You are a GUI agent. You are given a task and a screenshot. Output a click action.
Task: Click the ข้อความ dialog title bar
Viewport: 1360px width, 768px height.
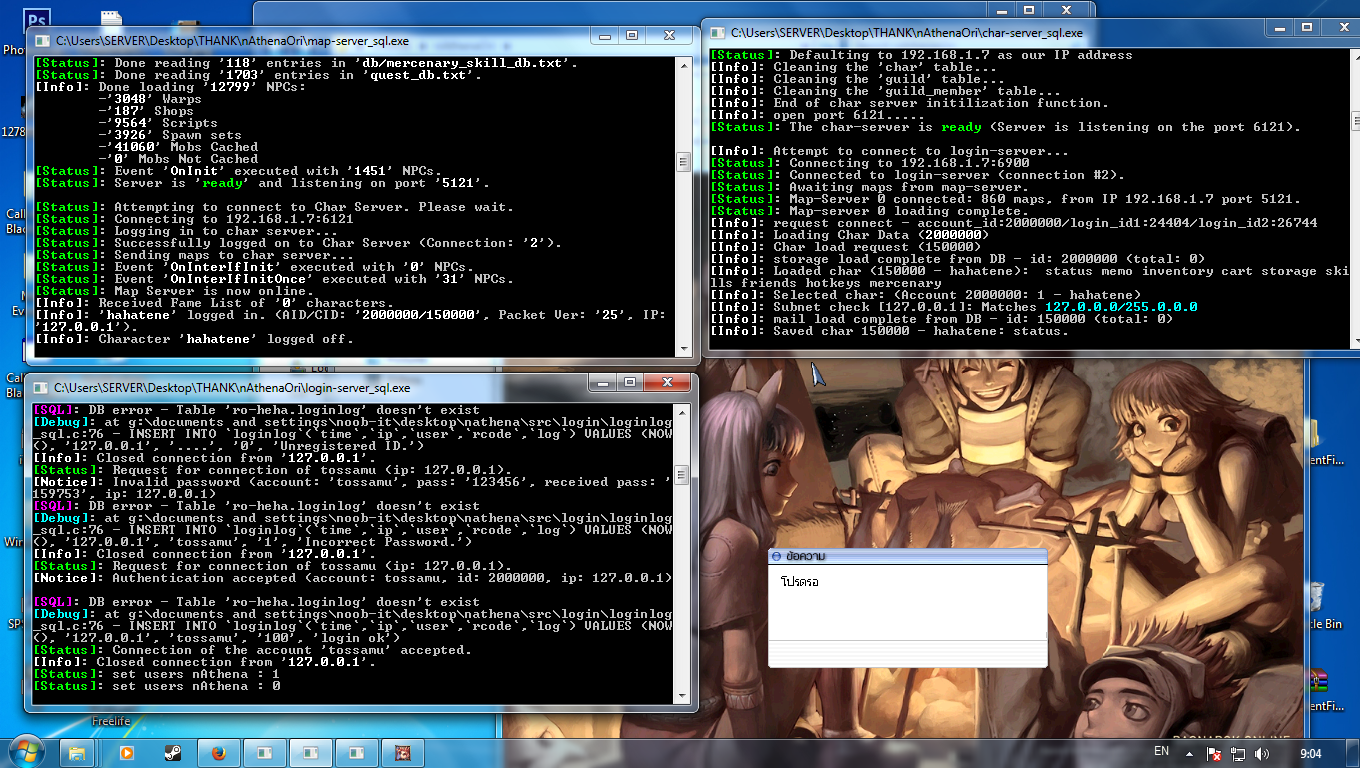pos(907,556)
